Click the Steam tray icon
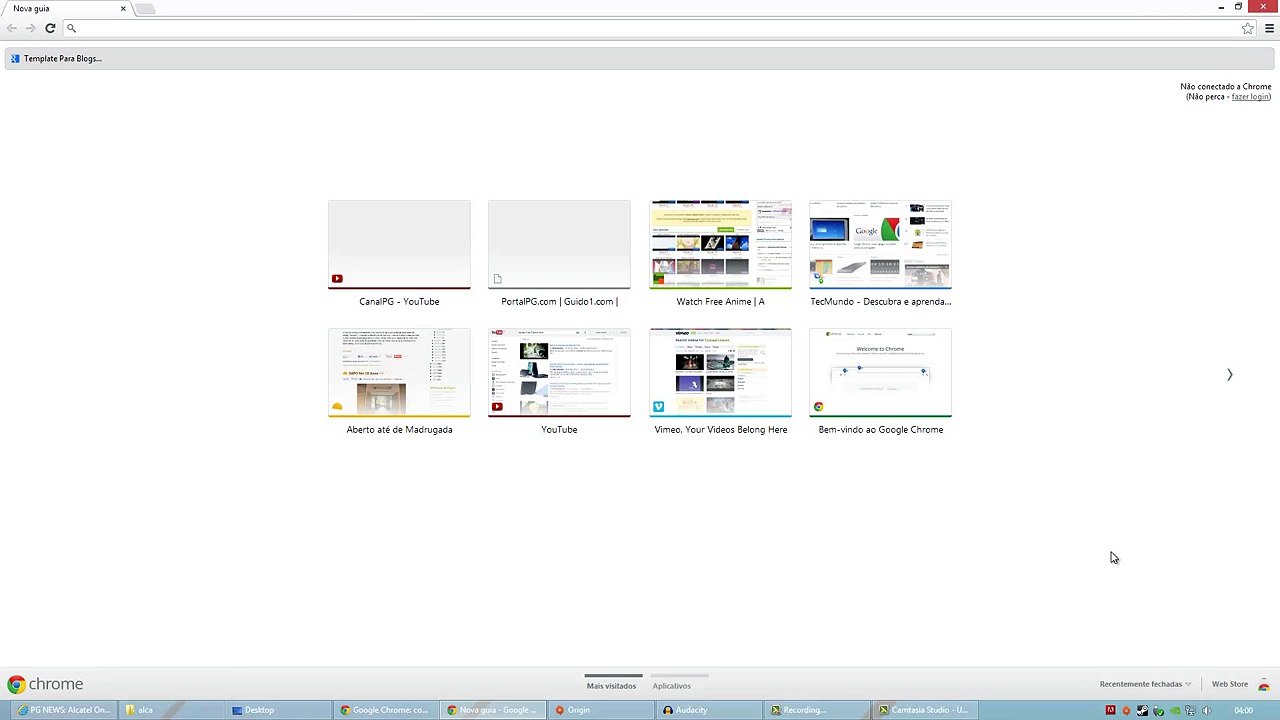 pos(1142,710)
